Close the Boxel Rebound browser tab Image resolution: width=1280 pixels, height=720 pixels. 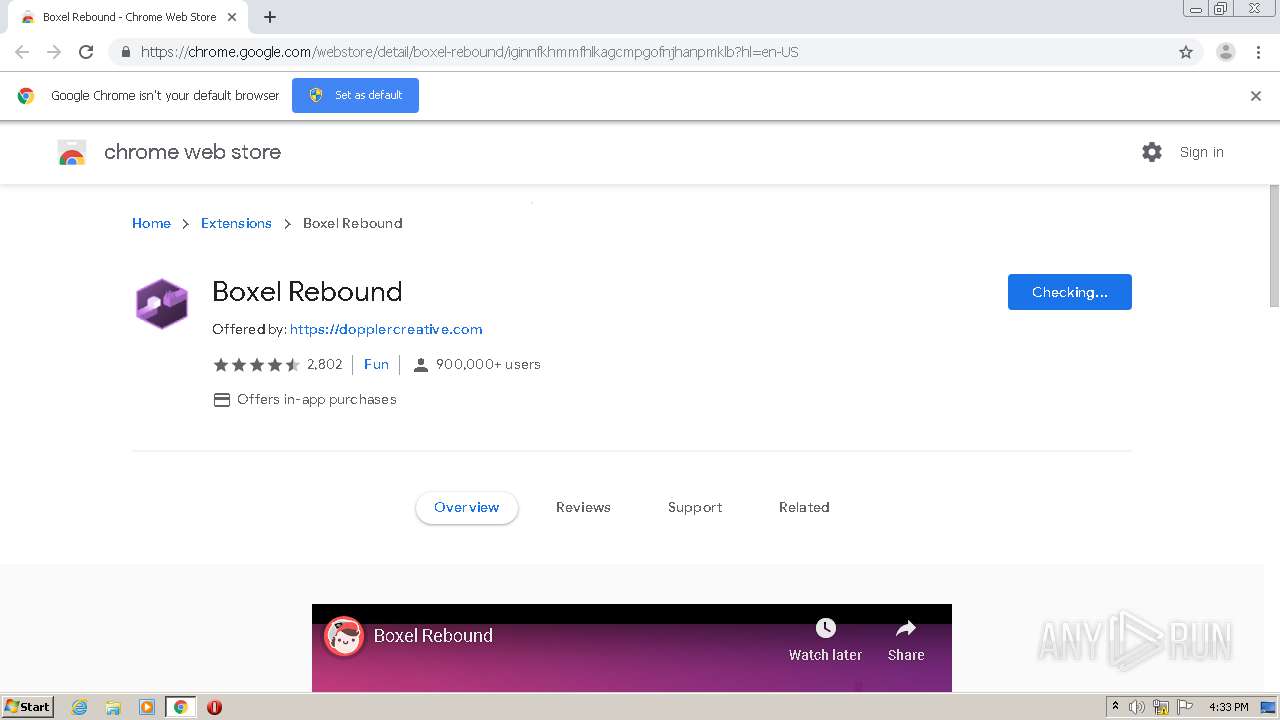232,17
